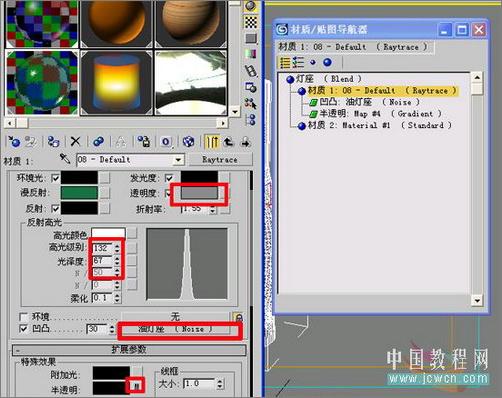Enable the 环境 checkbox
Image resolution: width=502 pixels, height=398 pixels.
[x=23, y=316]
